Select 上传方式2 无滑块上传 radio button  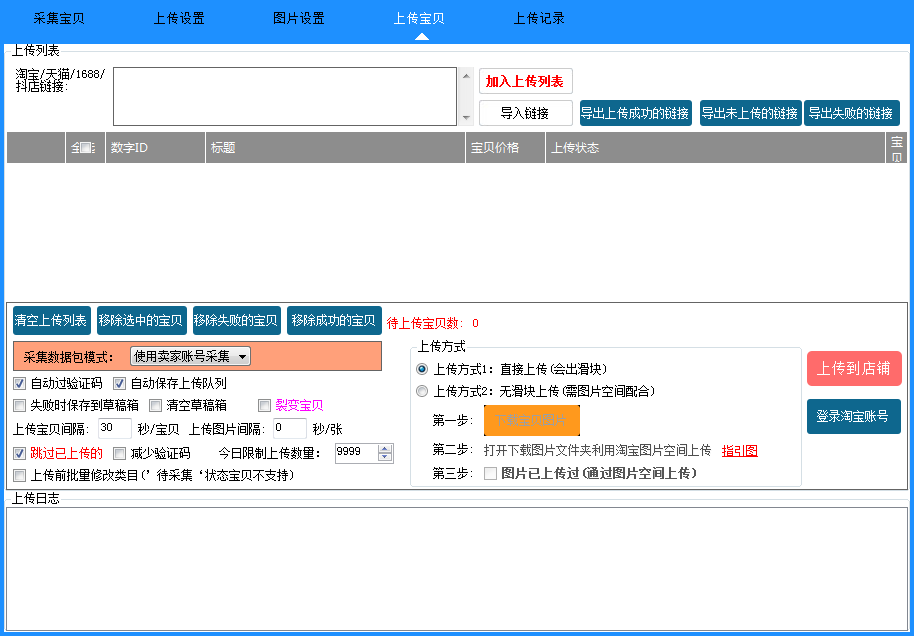[x=422, y=391]
